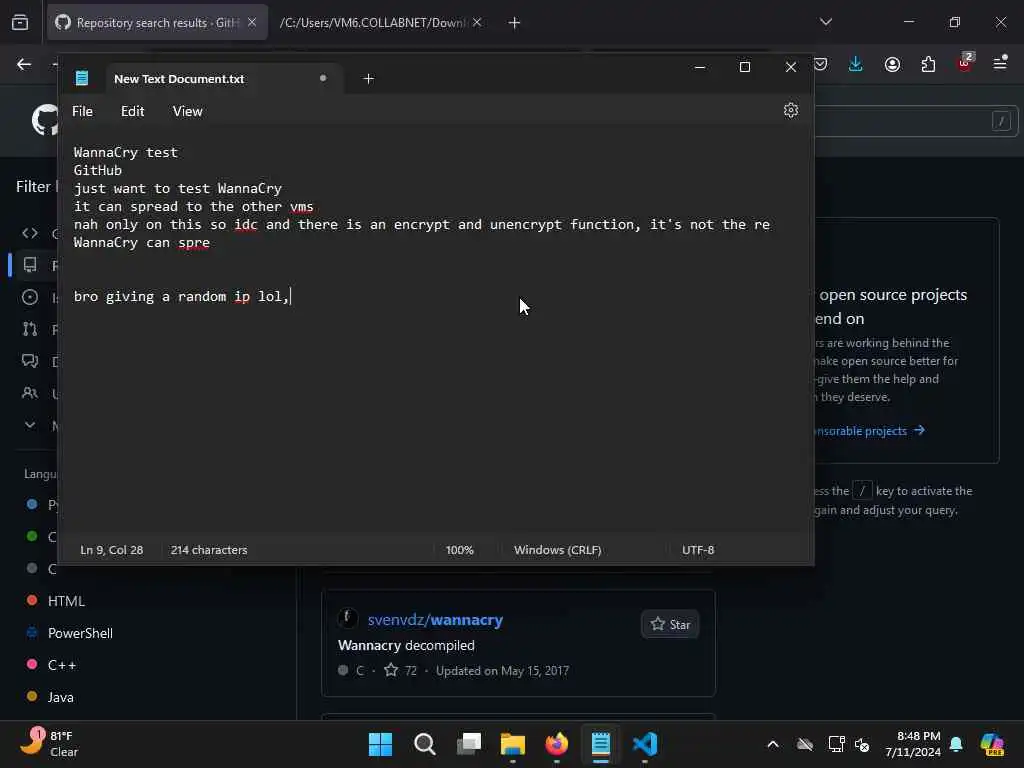
Task: Switch to Repository search results browser tab
Action: point(157,23)
